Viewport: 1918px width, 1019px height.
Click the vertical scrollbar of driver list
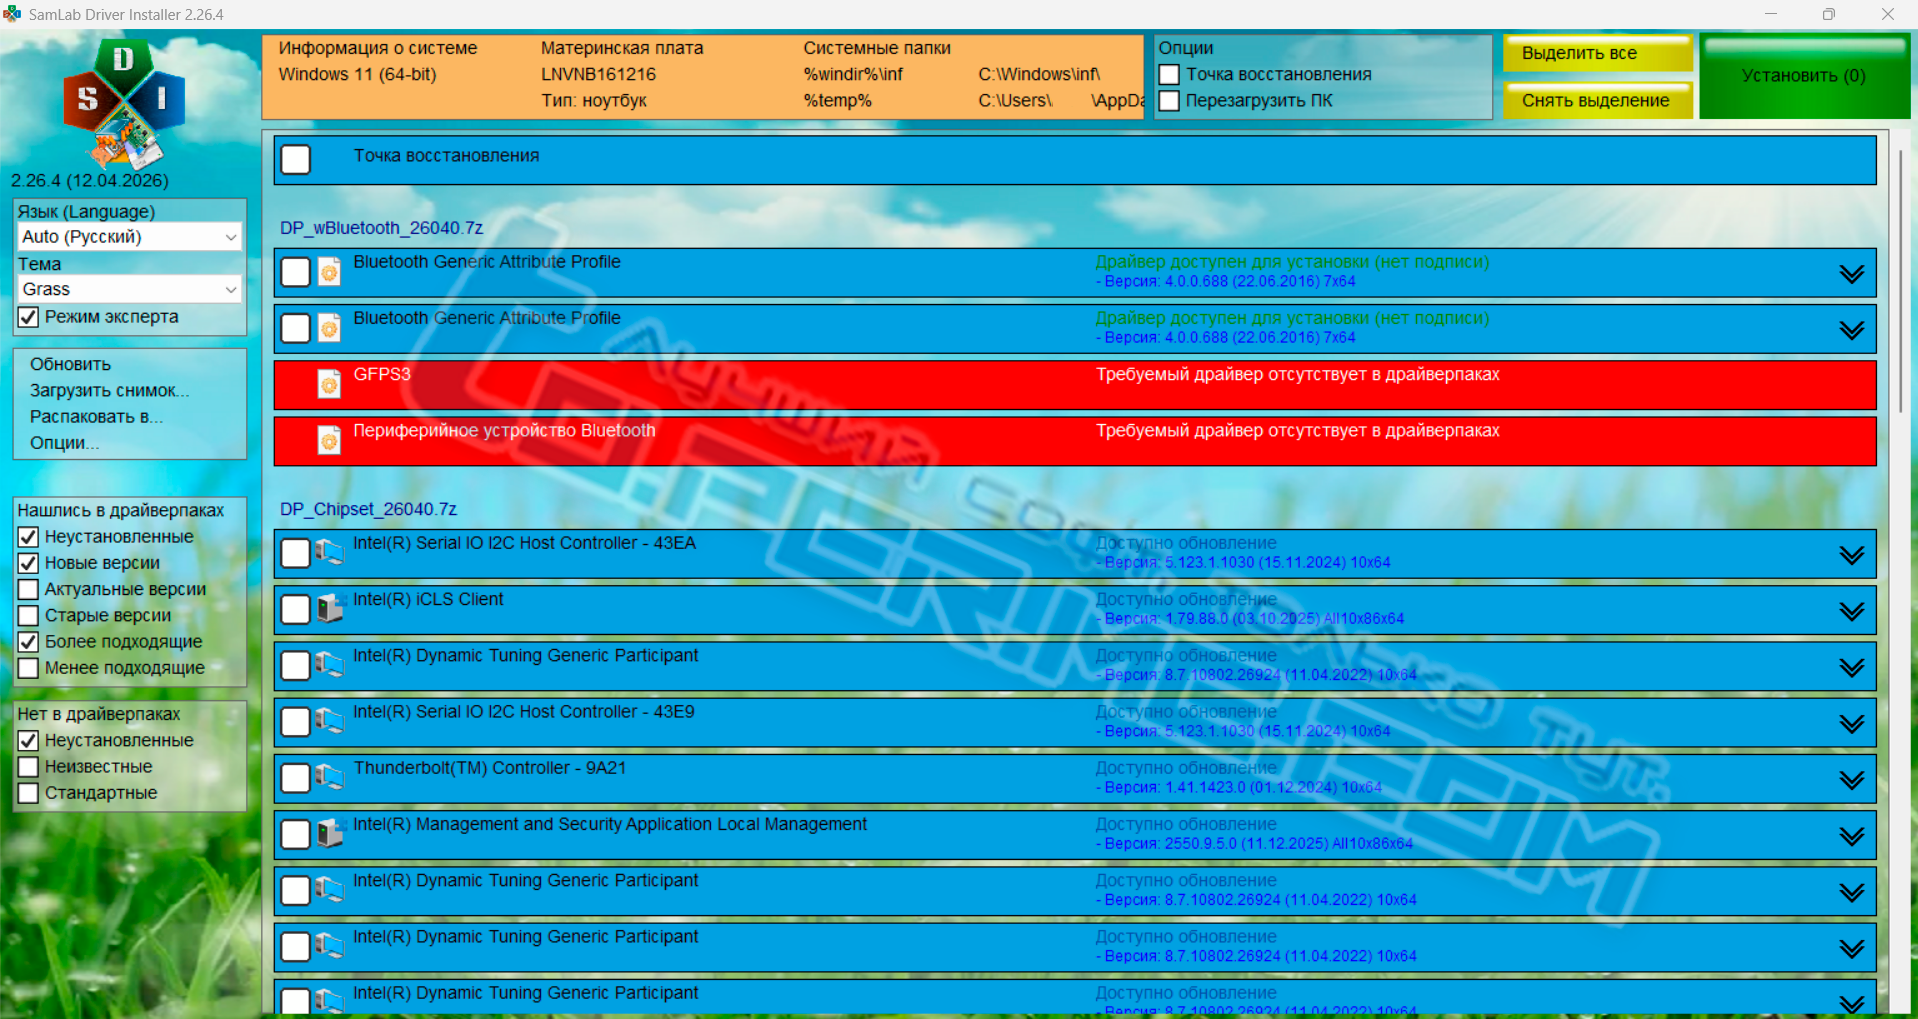pos(1901,280)
